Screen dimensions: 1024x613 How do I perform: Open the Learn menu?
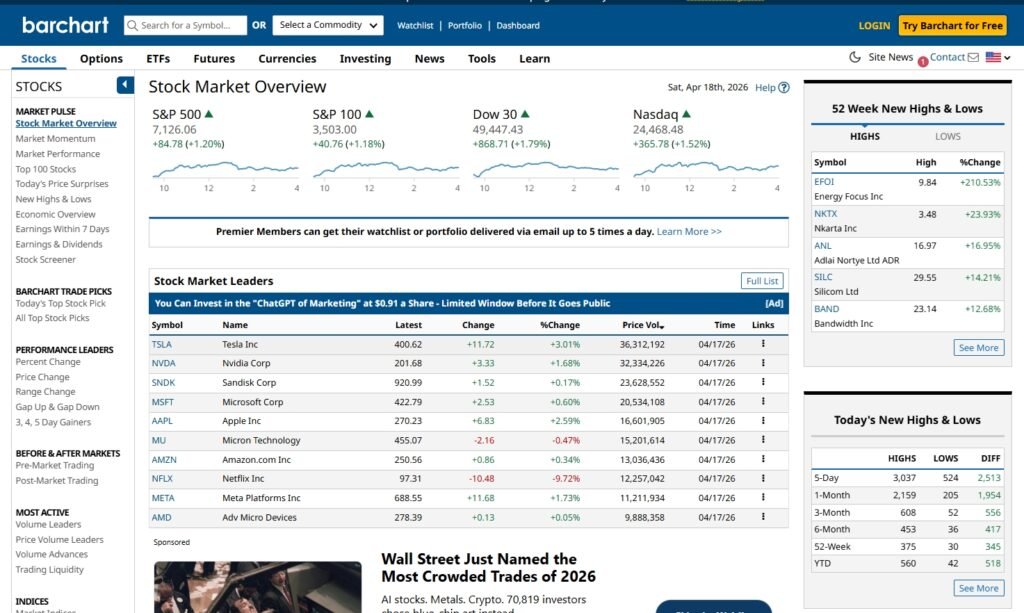(x=535, y=58)
